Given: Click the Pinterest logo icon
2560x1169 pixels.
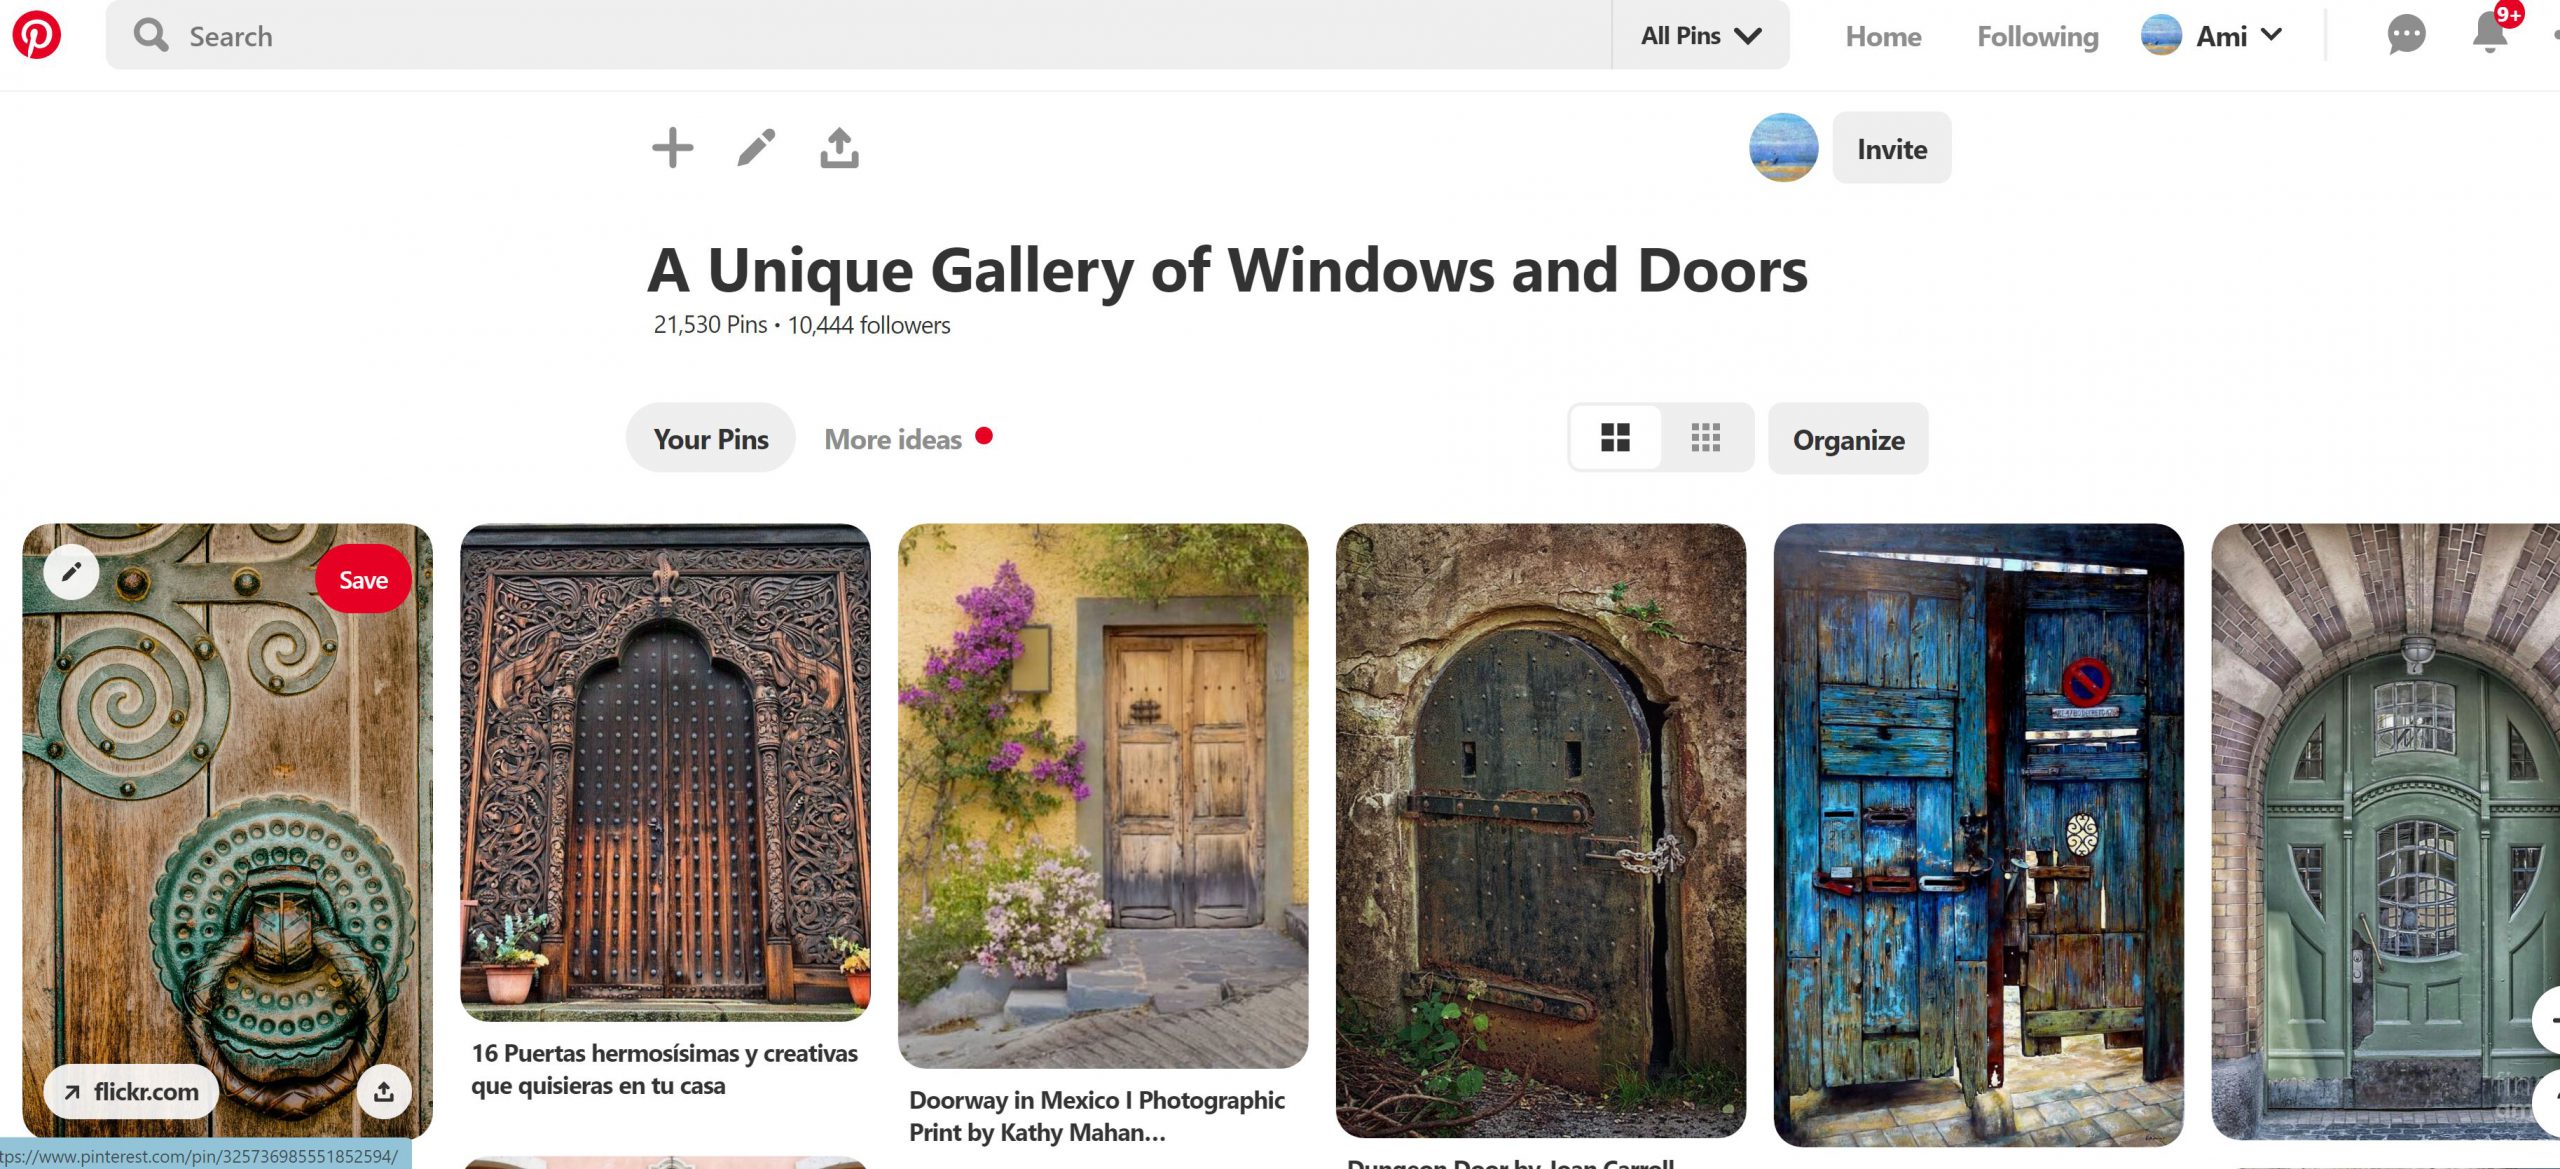Looking at the screenshot, I should pos(37,35).
